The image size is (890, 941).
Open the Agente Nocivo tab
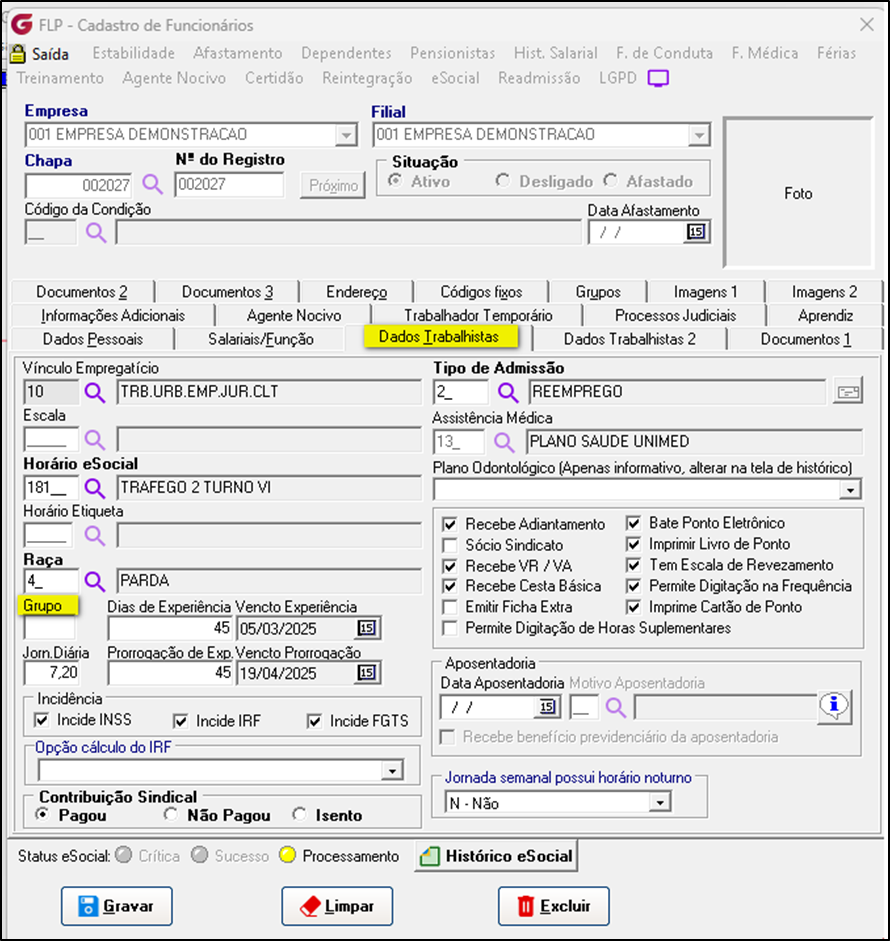294,316
